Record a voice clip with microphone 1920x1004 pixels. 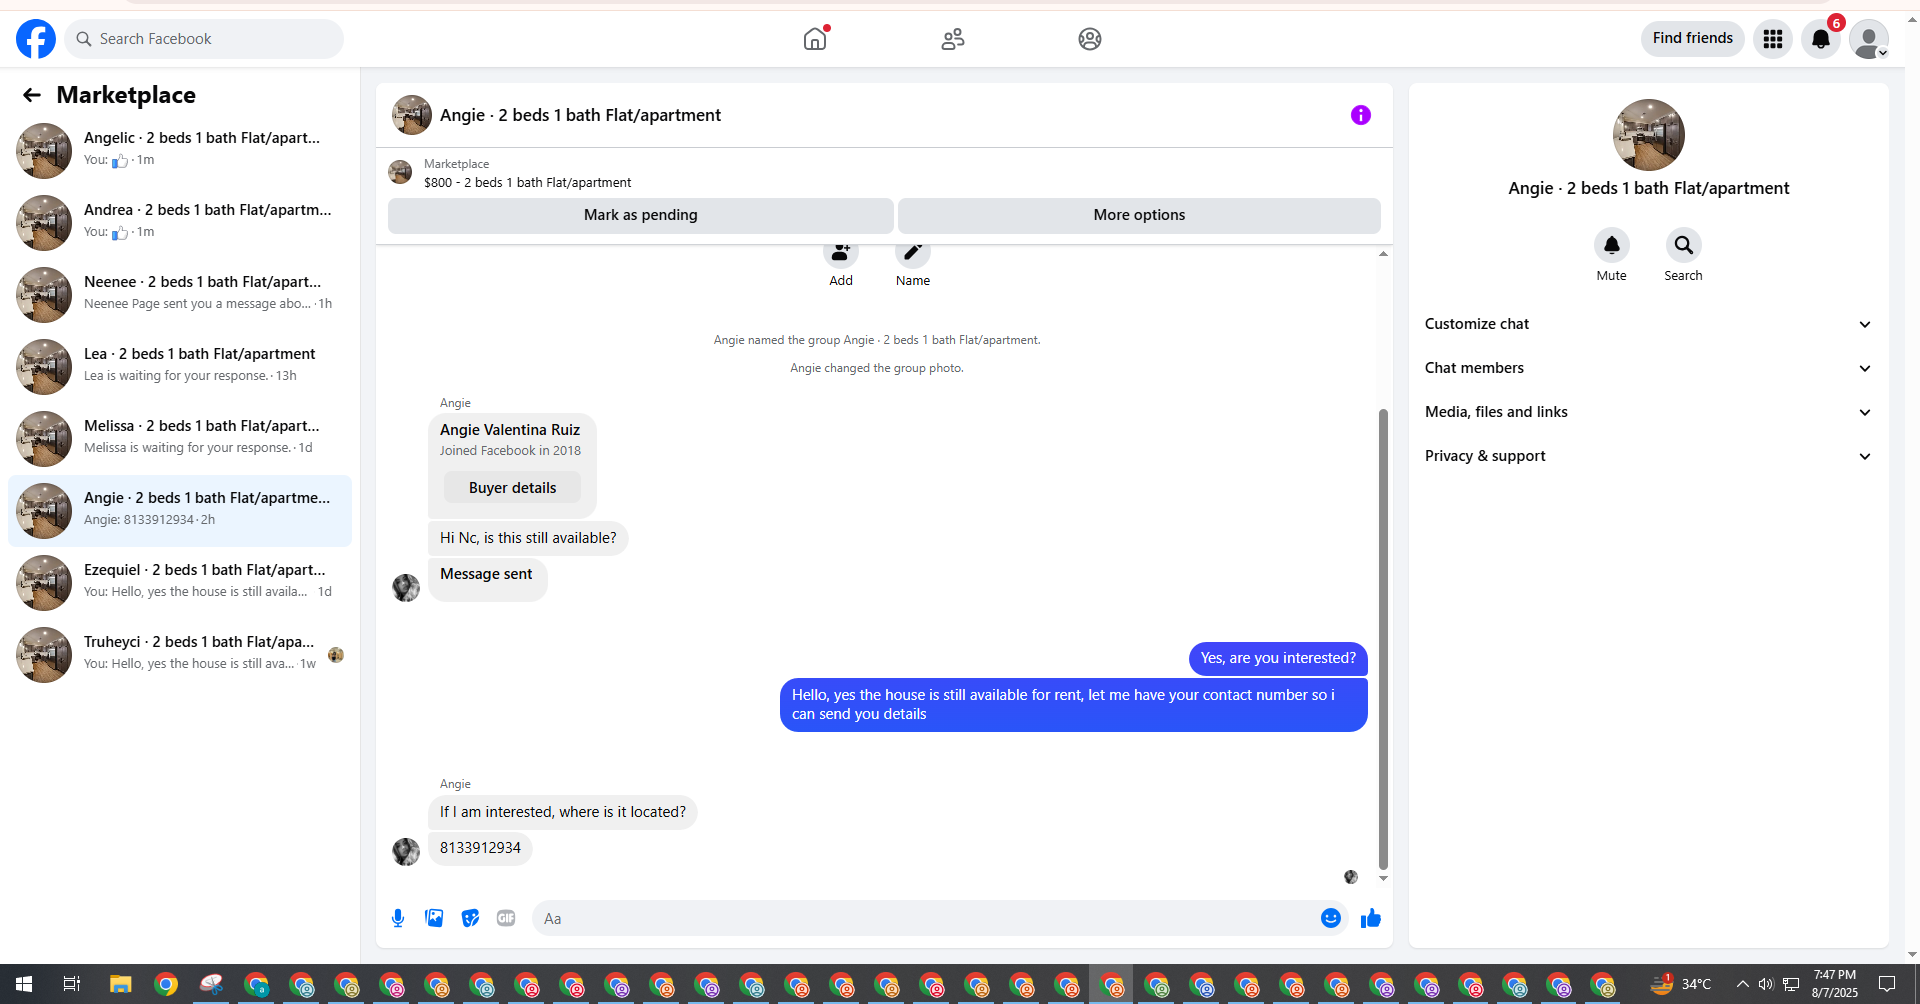tap(398, 918)
